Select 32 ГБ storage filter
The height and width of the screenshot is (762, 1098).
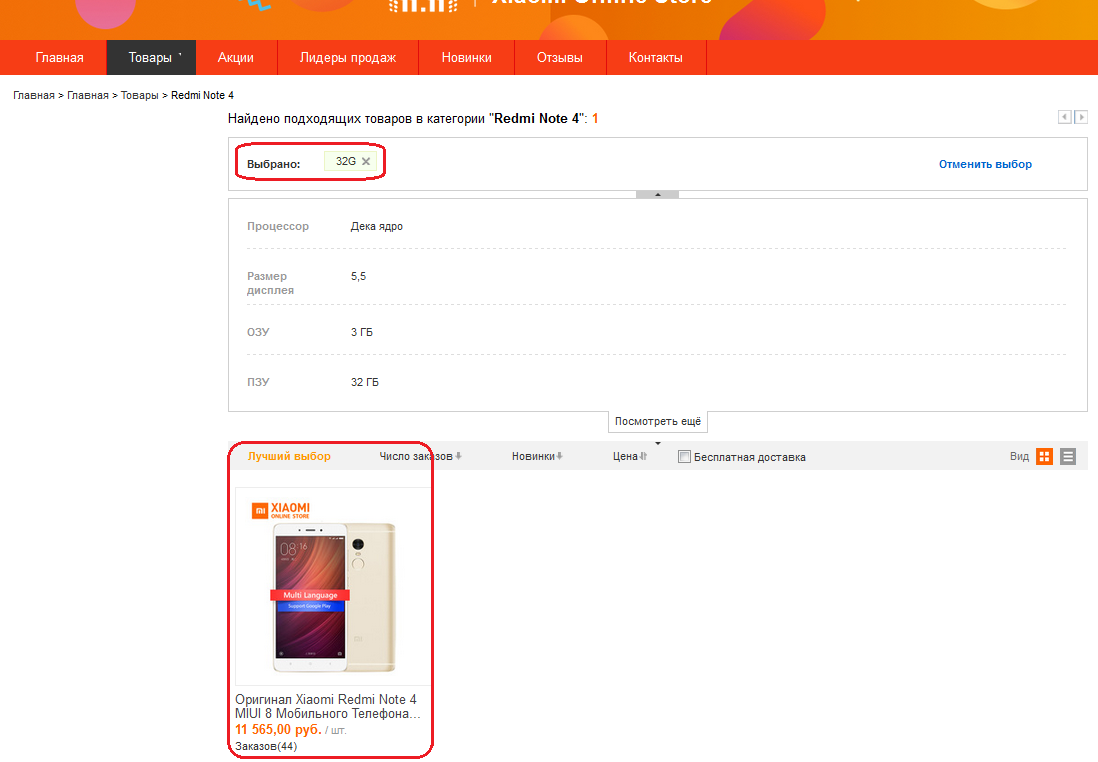pos(365,382)
